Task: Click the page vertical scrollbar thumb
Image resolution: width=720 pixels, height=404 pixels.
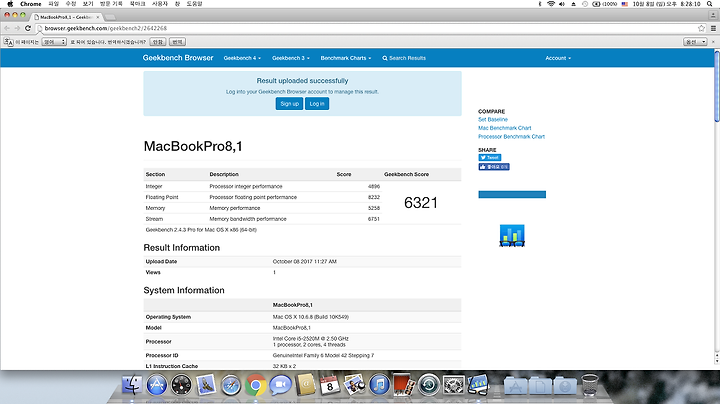Action: click(717, 86)
